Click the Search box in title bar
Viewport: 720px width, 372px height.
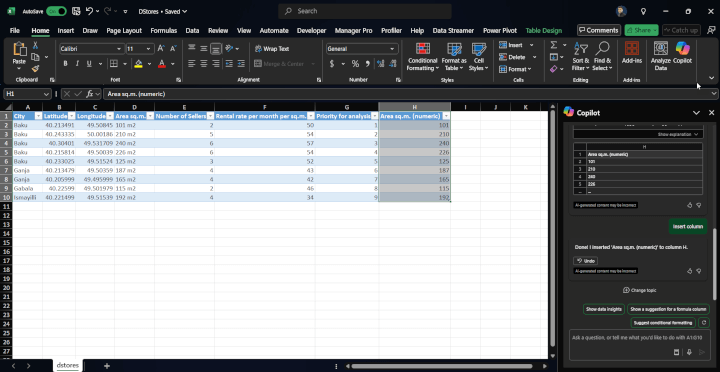tap(365, 11)
